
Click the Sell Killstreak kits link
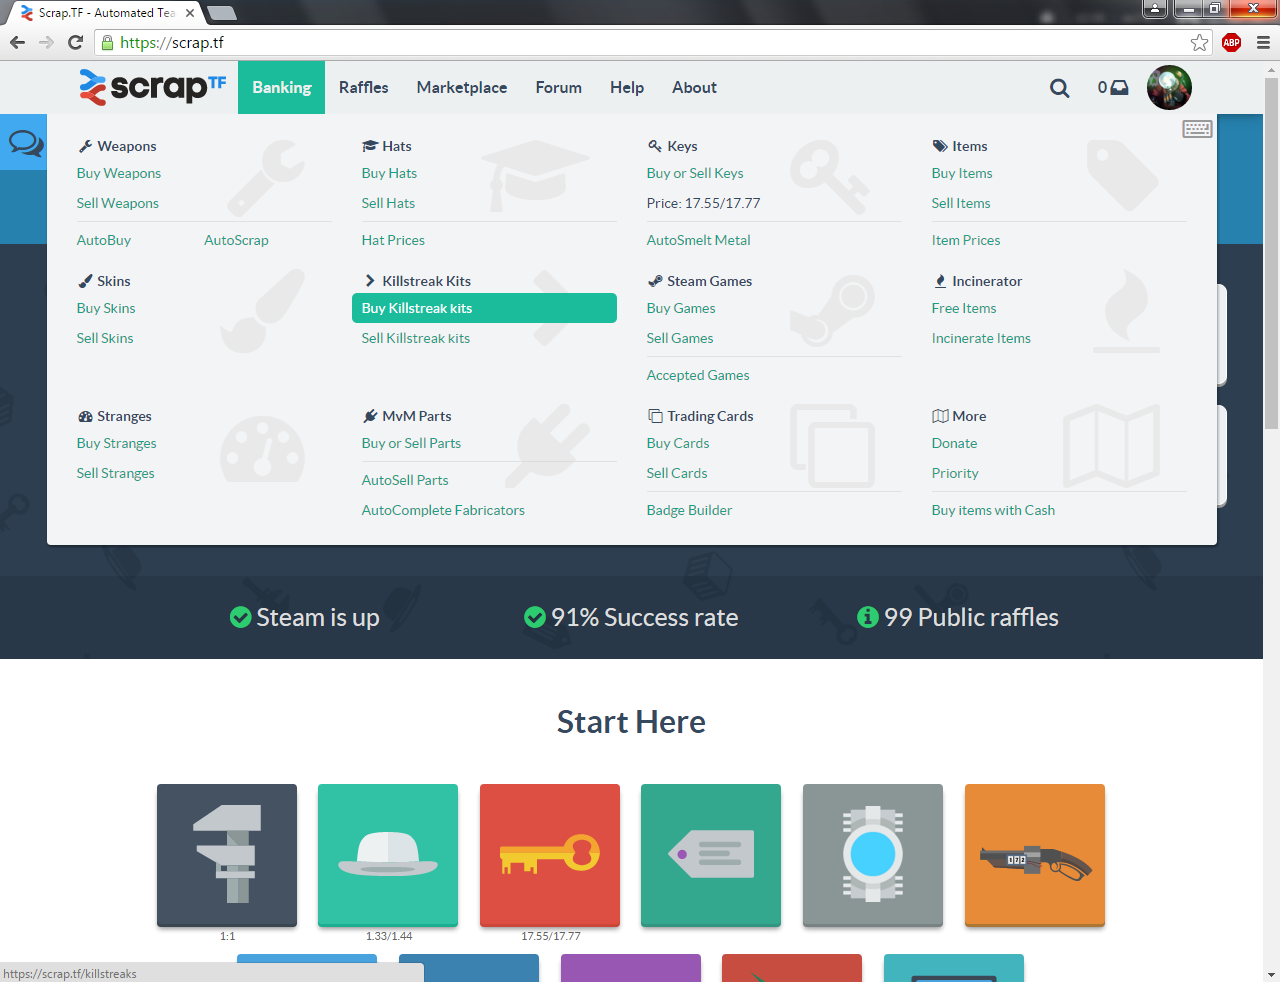416,338
